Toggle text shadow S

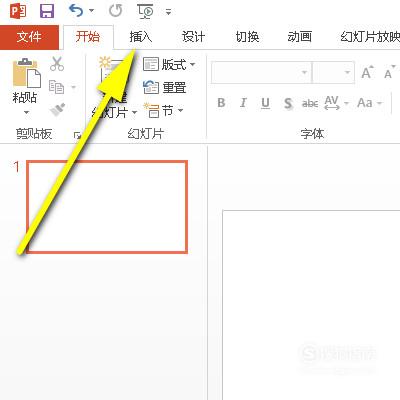click(288, 103)
